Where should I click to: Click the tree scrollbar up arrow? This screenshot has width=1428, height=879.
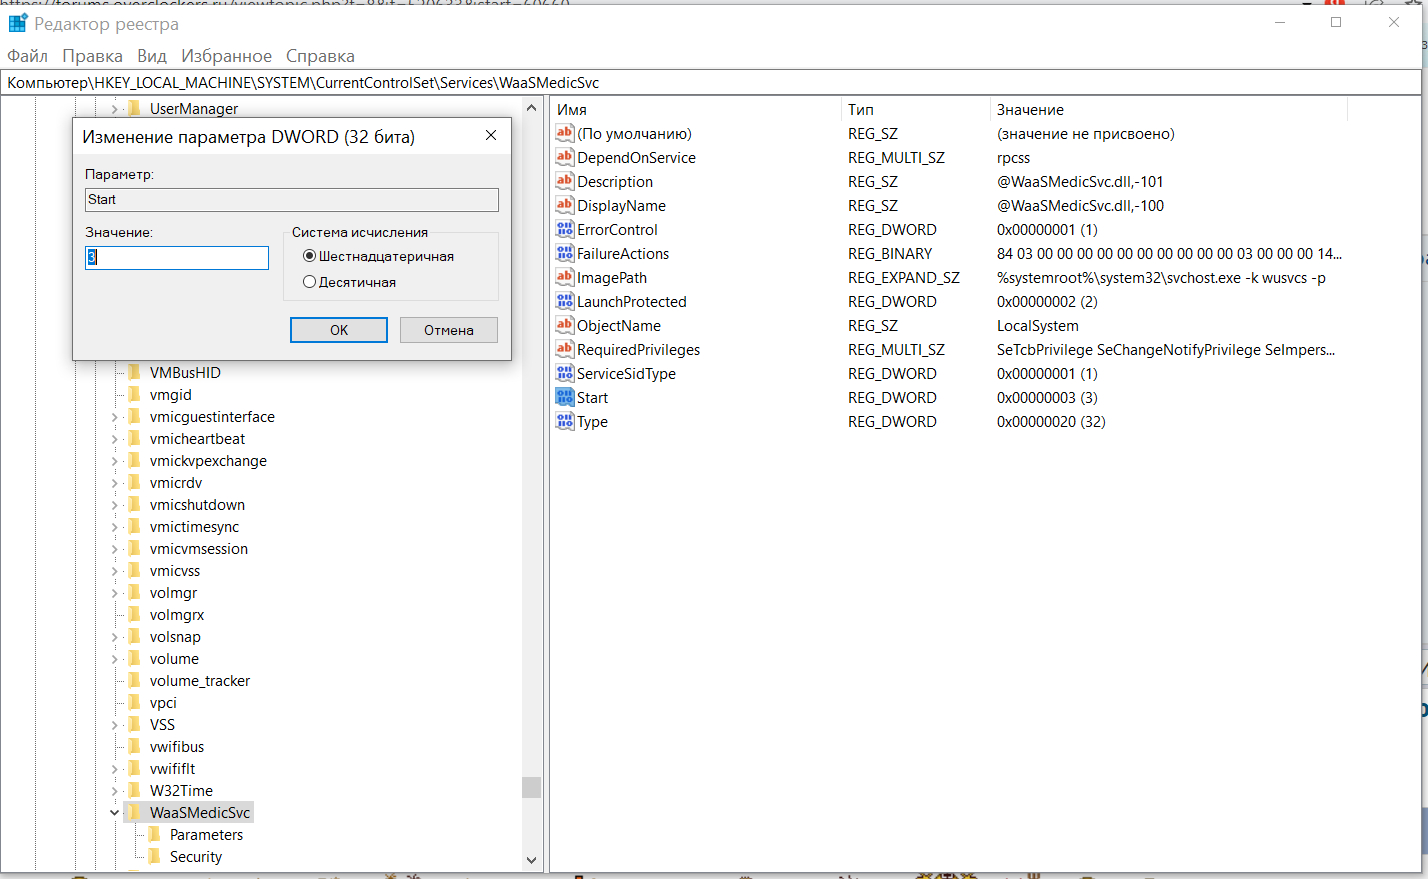click(532, 107)
